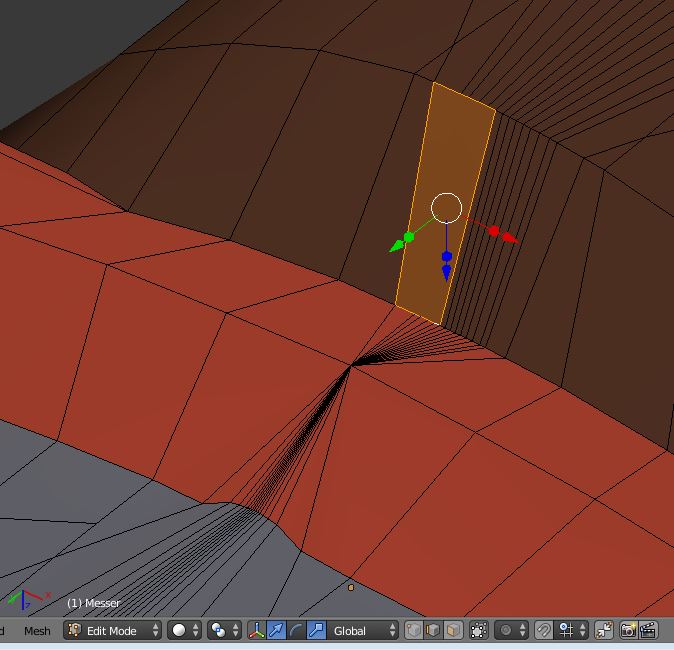
Task: Open the pivot point selector dropdown
Action: coord(224,630)
